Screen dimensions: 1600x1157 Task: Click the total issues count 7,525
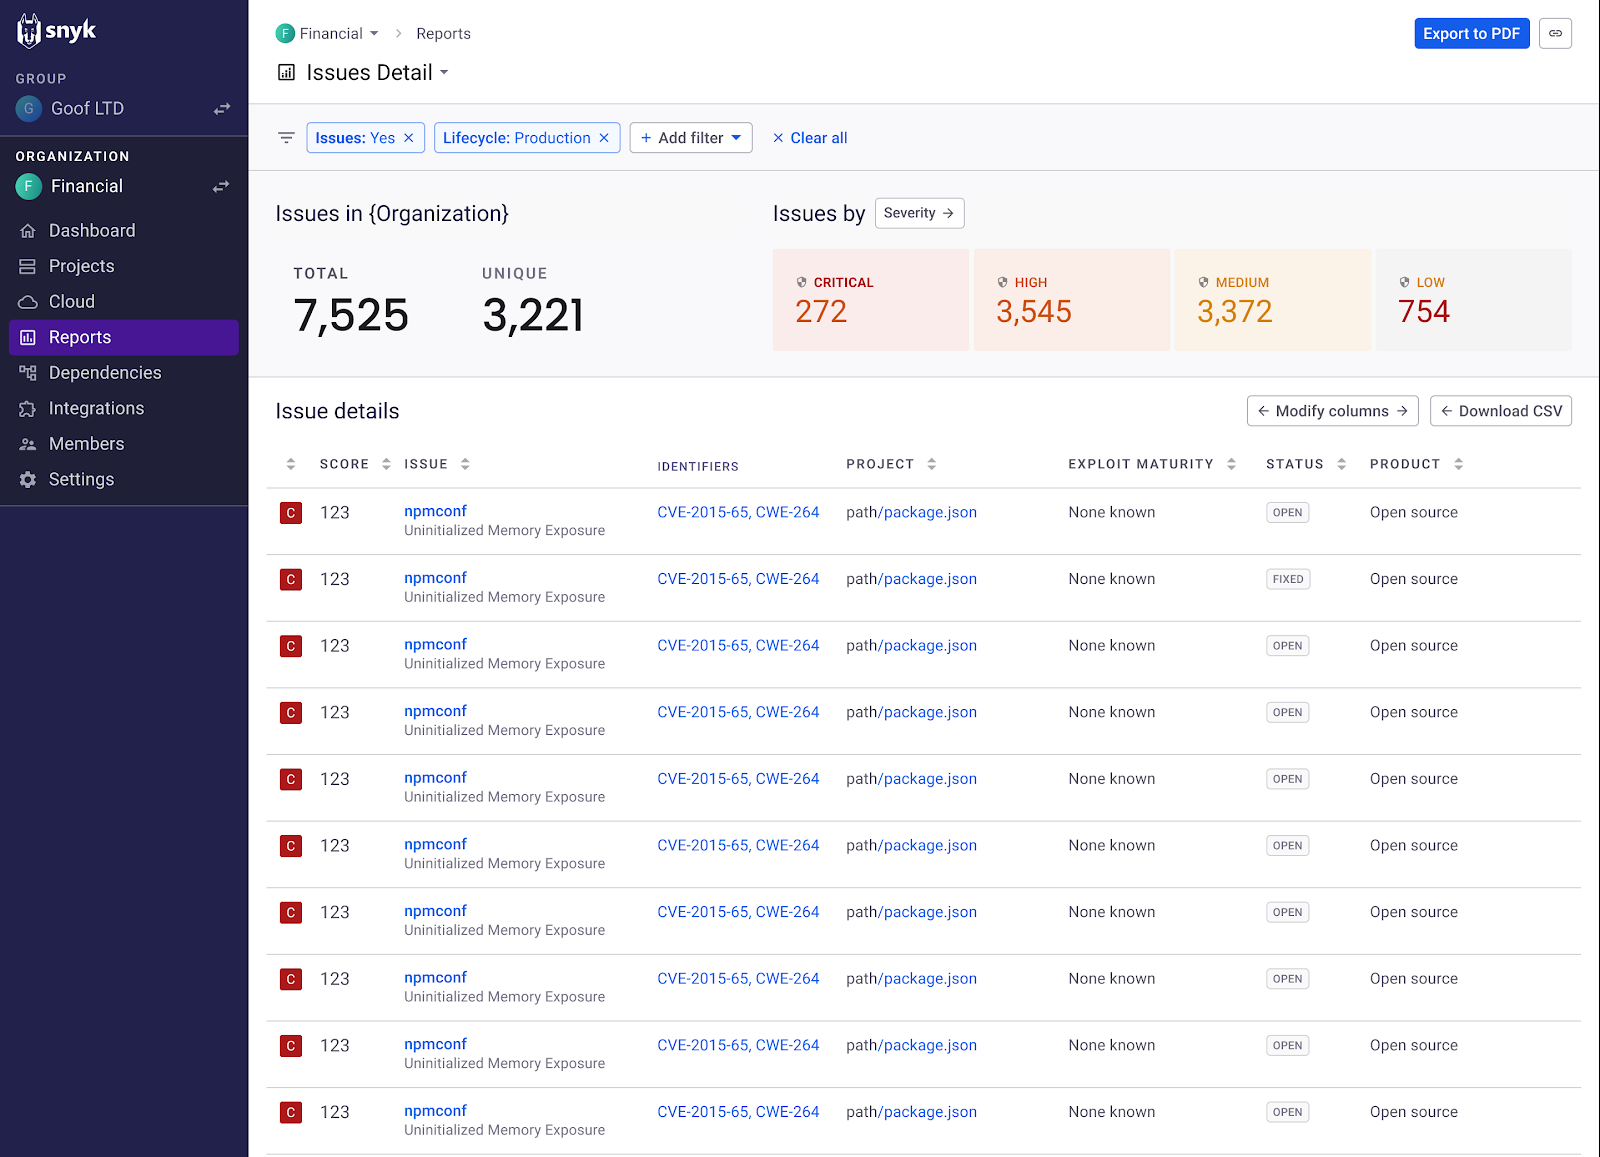point(351,316)
